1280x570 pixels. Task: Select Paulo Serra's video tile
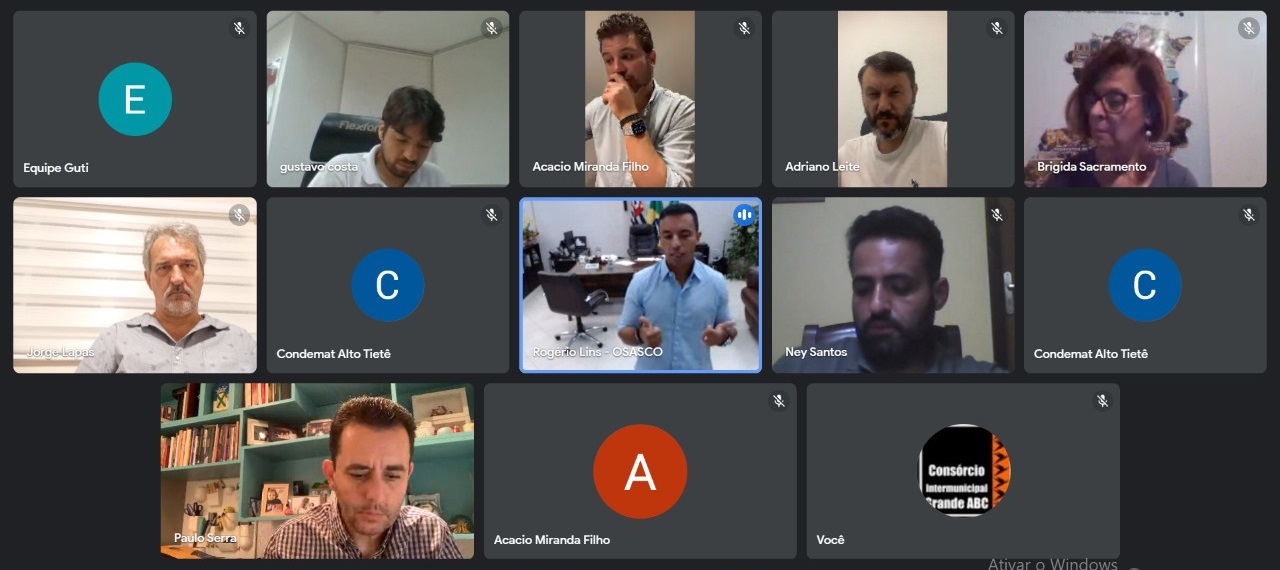pyautogui.click(x=317, y=471)
